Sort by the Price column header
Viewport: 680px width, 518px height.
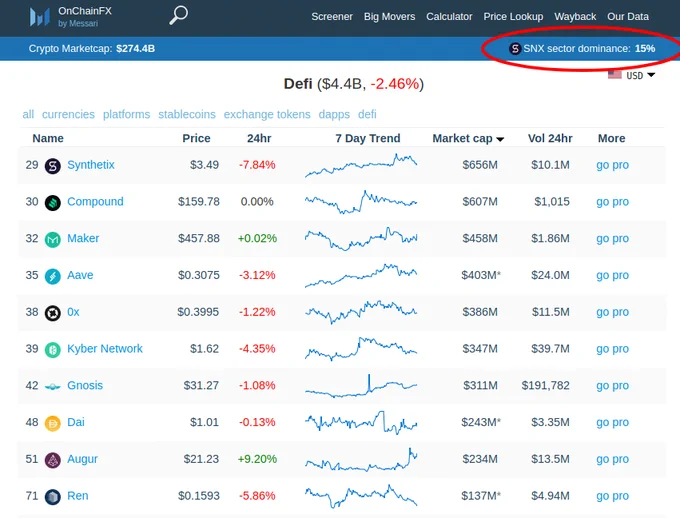[196, 138]
